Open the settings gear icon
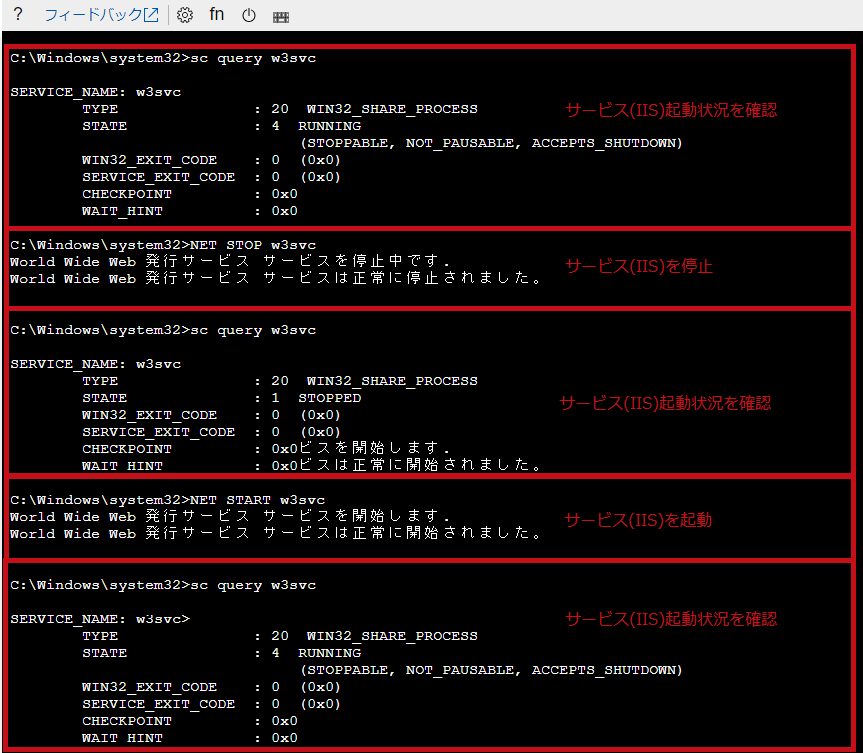Screen dimensions: 863x753 [x=185, y=15]
